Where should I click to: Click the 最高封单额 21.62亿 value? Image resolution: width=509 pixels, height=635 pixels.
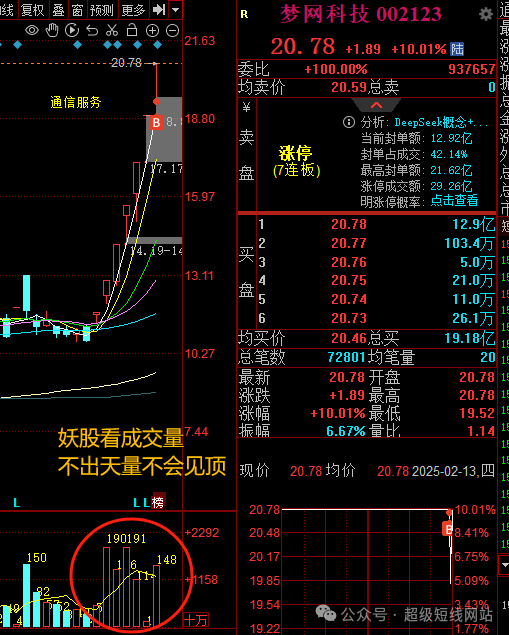pos(451,170)
